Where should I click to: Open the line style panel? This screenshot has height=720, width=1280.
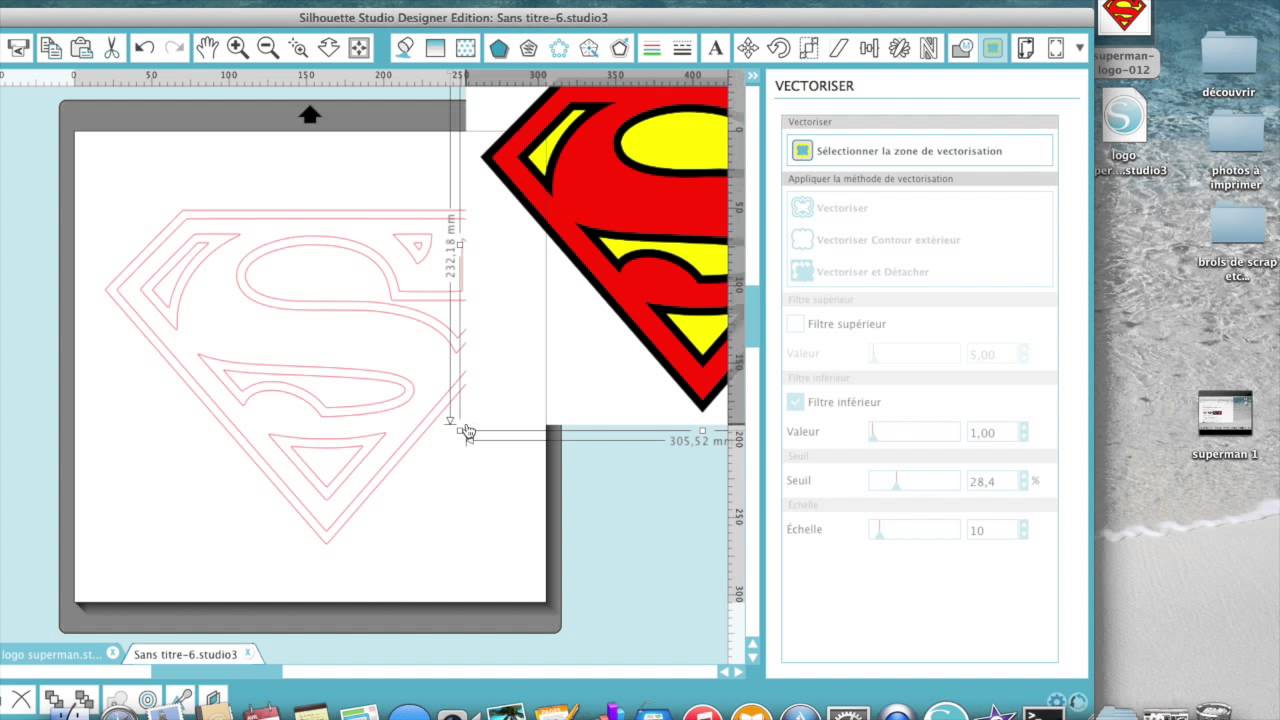pos(683,47)
